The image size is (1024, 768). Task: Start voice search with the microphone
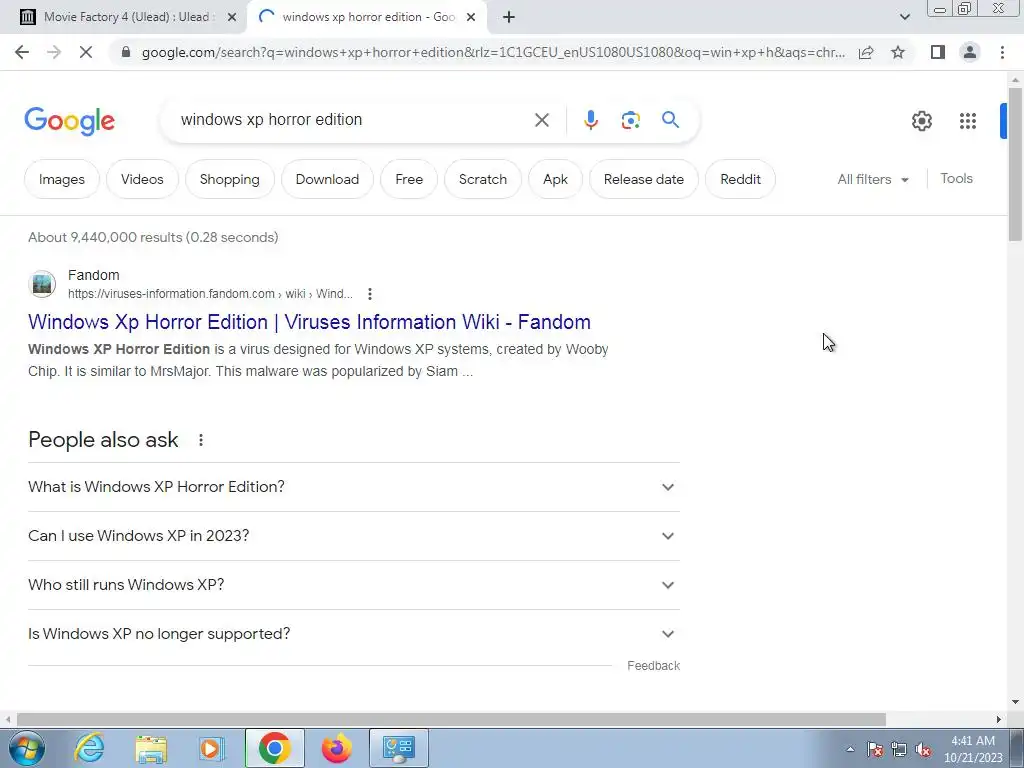(x=590, y=120)
